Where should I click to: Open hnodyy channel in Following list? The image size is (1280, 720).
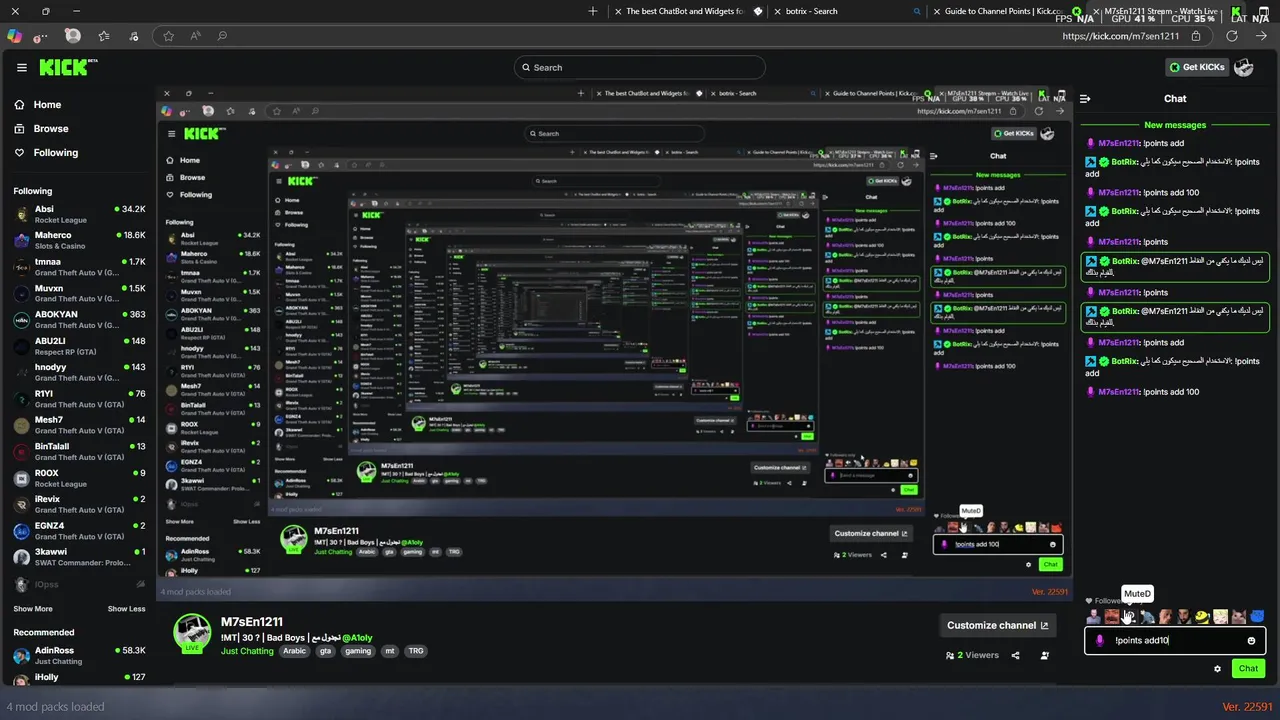78,372
